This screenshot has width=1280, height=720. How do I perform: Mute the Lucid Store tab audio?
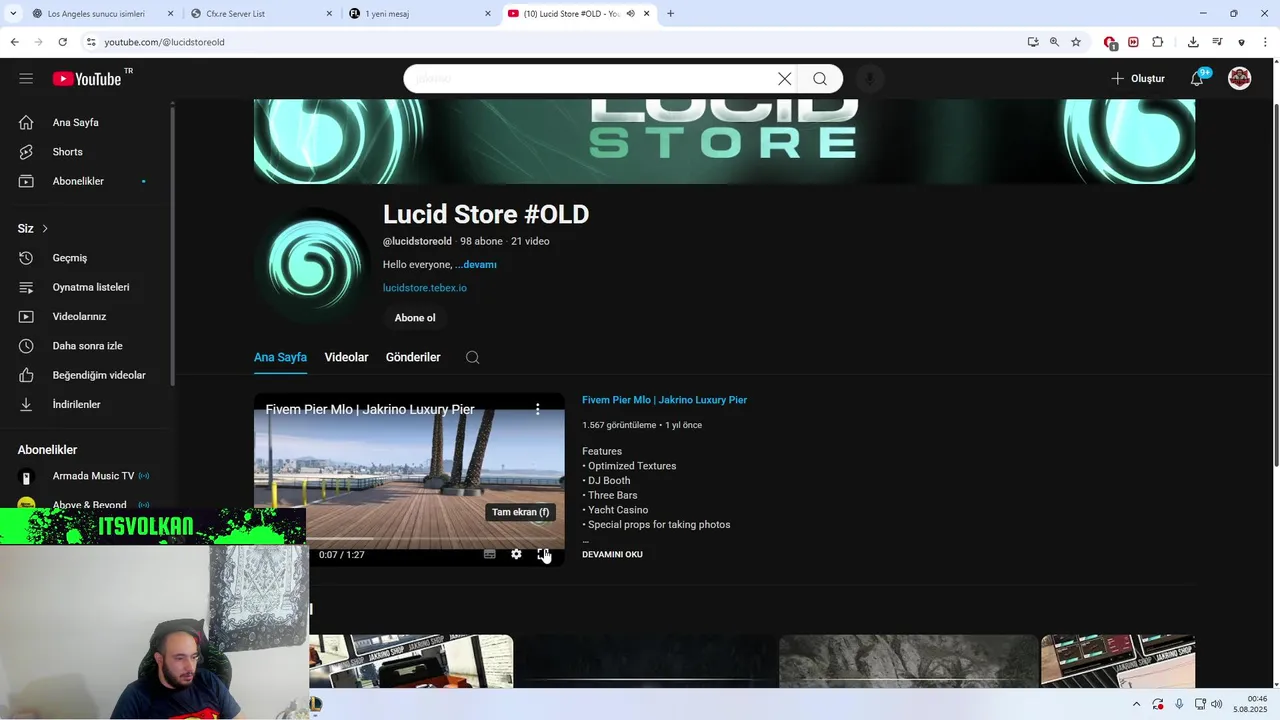click(630, 14)
